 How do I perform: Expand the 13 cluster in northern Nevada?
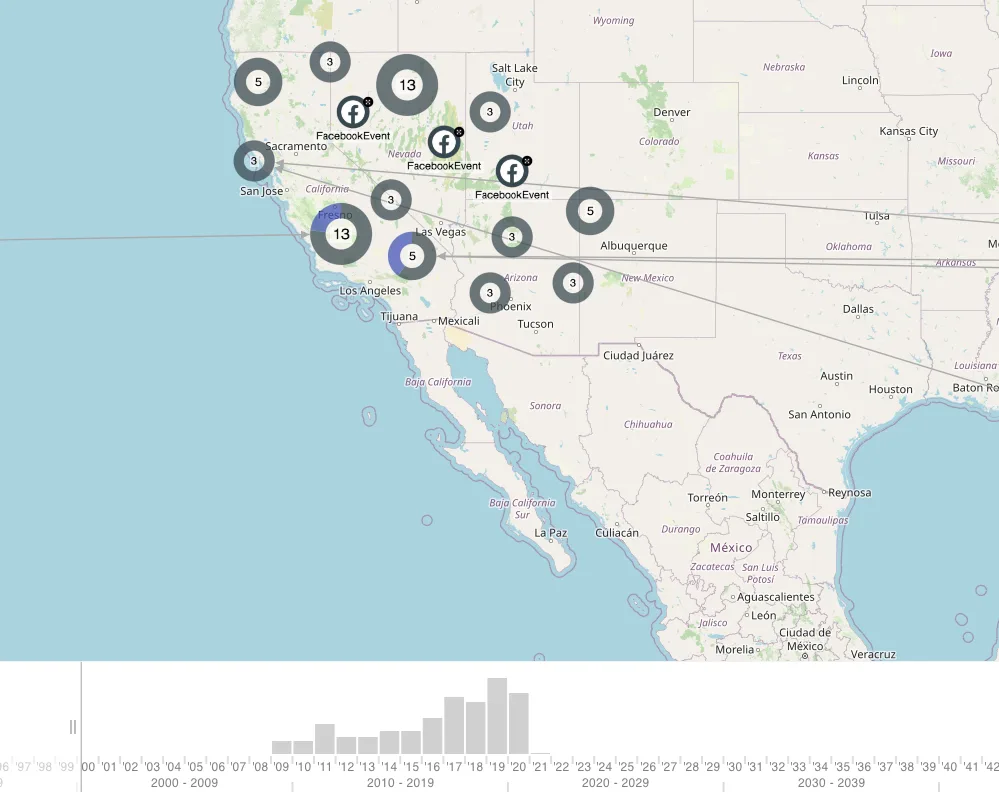coord(407,85)
